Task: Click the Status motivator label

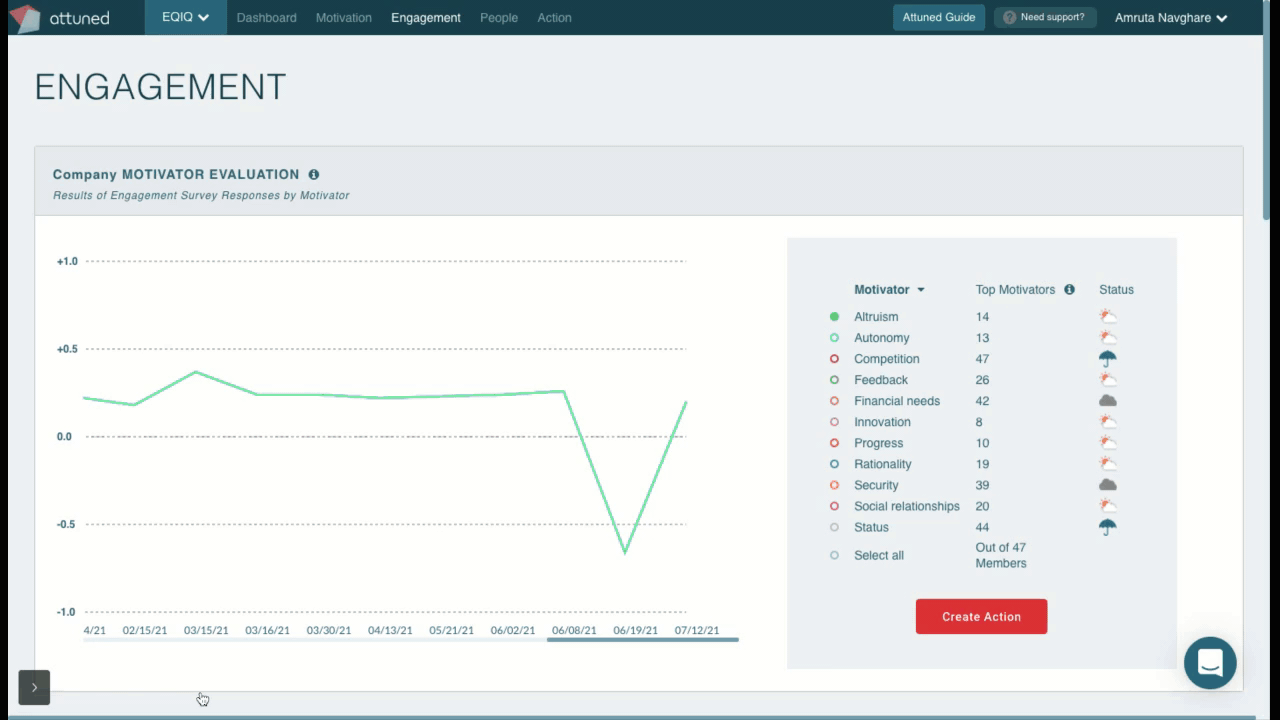Action: [x=871, y=527]
